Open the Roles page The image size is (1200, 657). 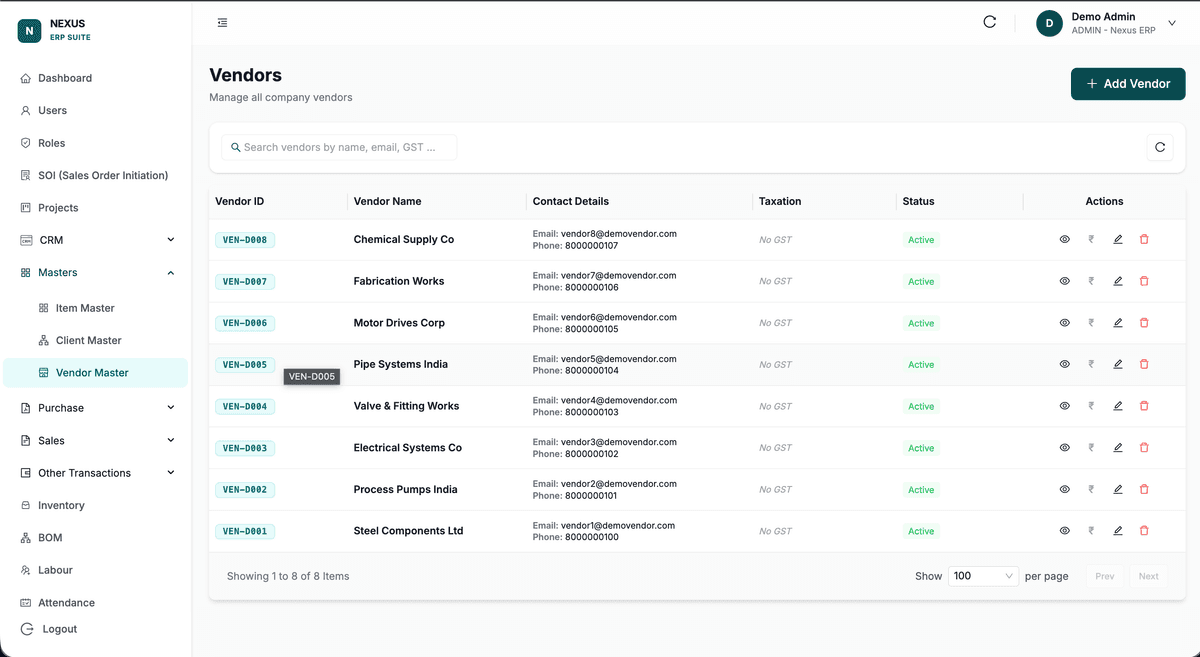pos(96,143)
